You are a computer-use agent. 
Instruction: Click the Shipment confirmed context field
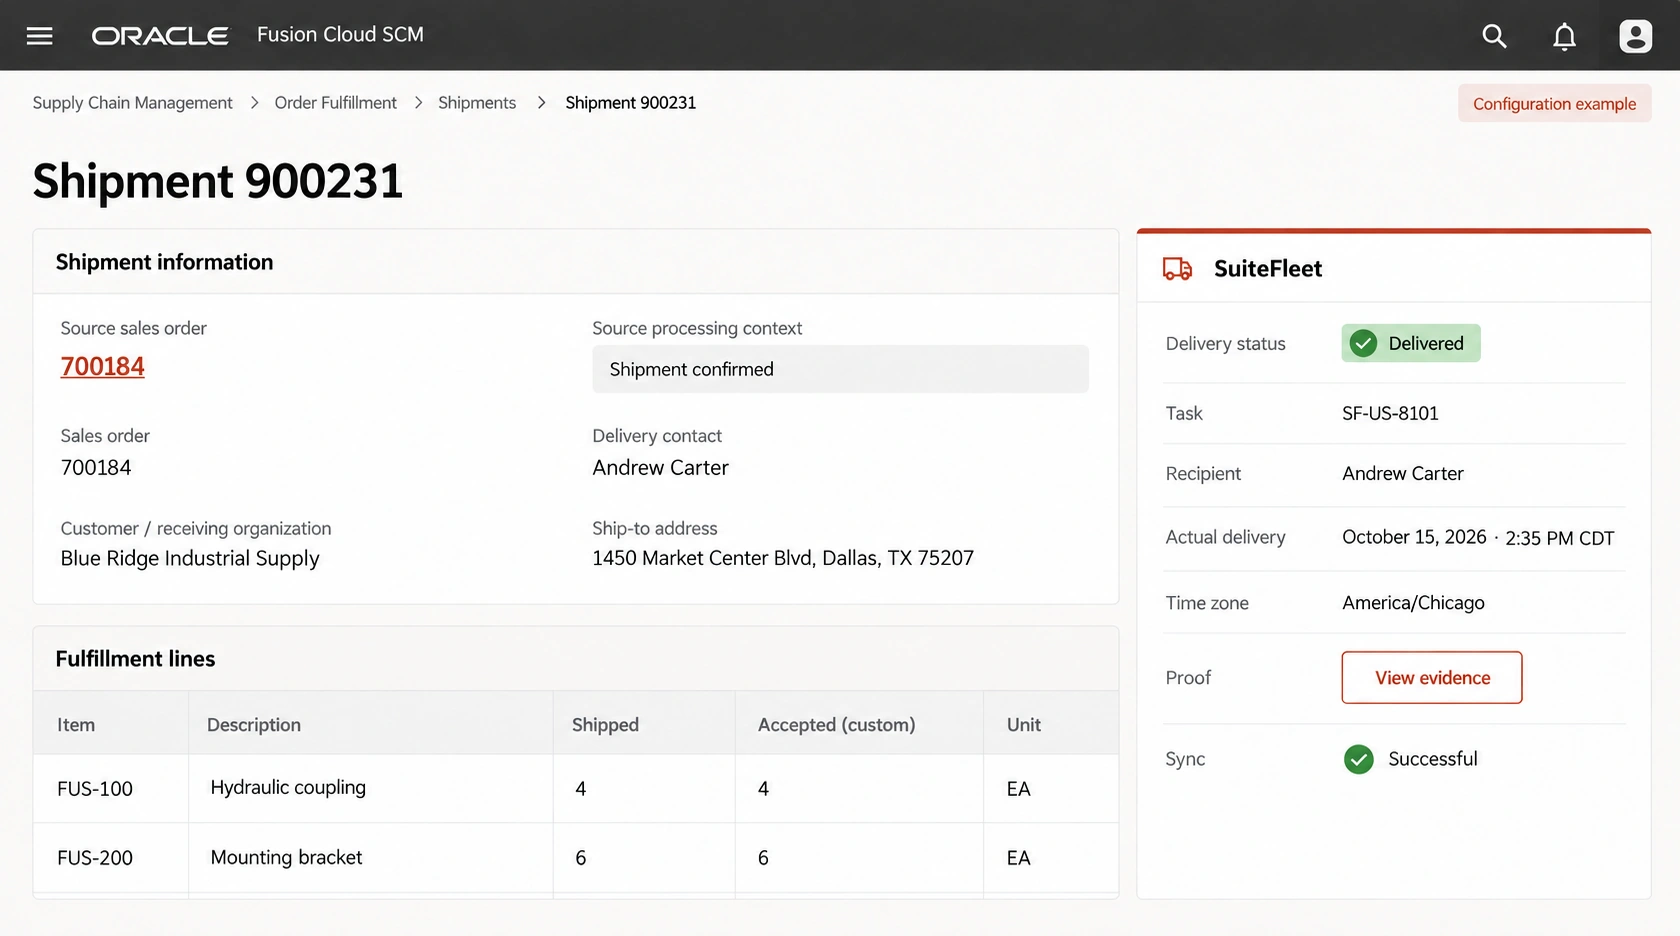point(840,369)
